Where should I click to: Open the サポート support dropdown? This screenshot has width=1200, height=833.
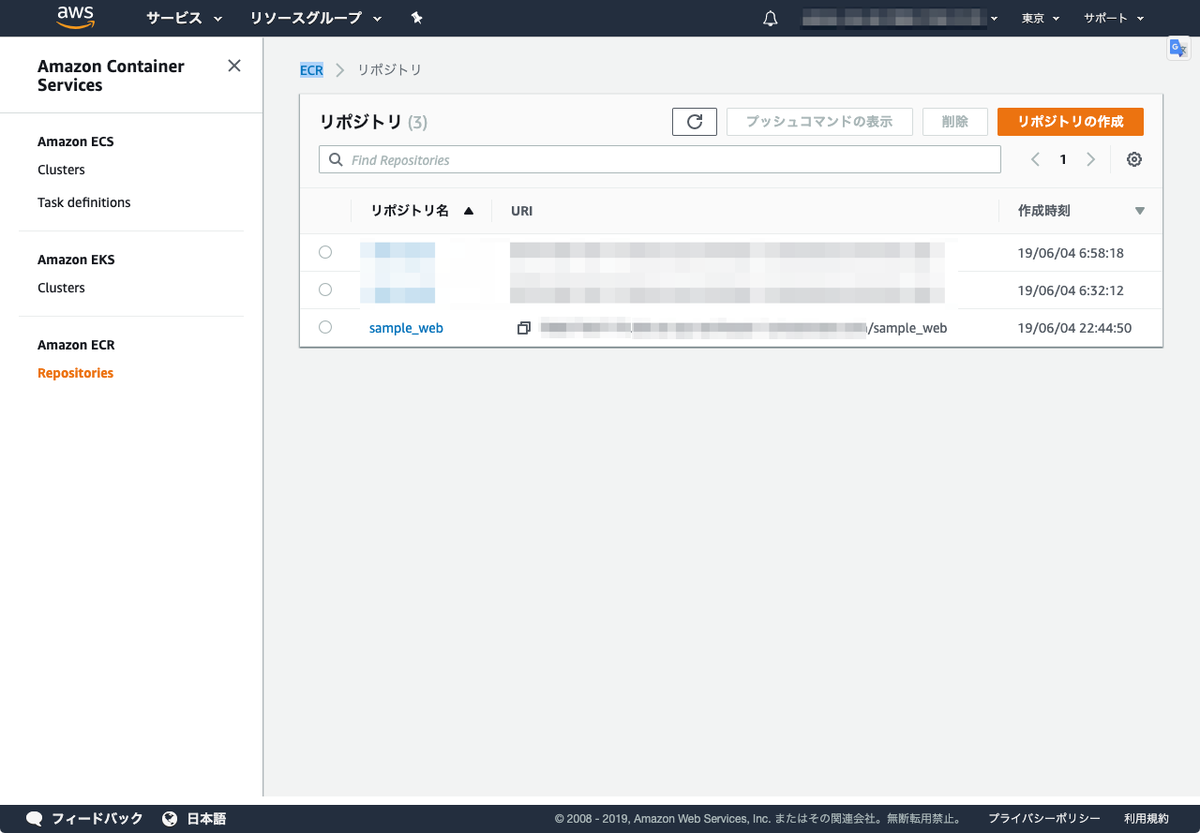pyautogui.click(x=1113, y=18)
